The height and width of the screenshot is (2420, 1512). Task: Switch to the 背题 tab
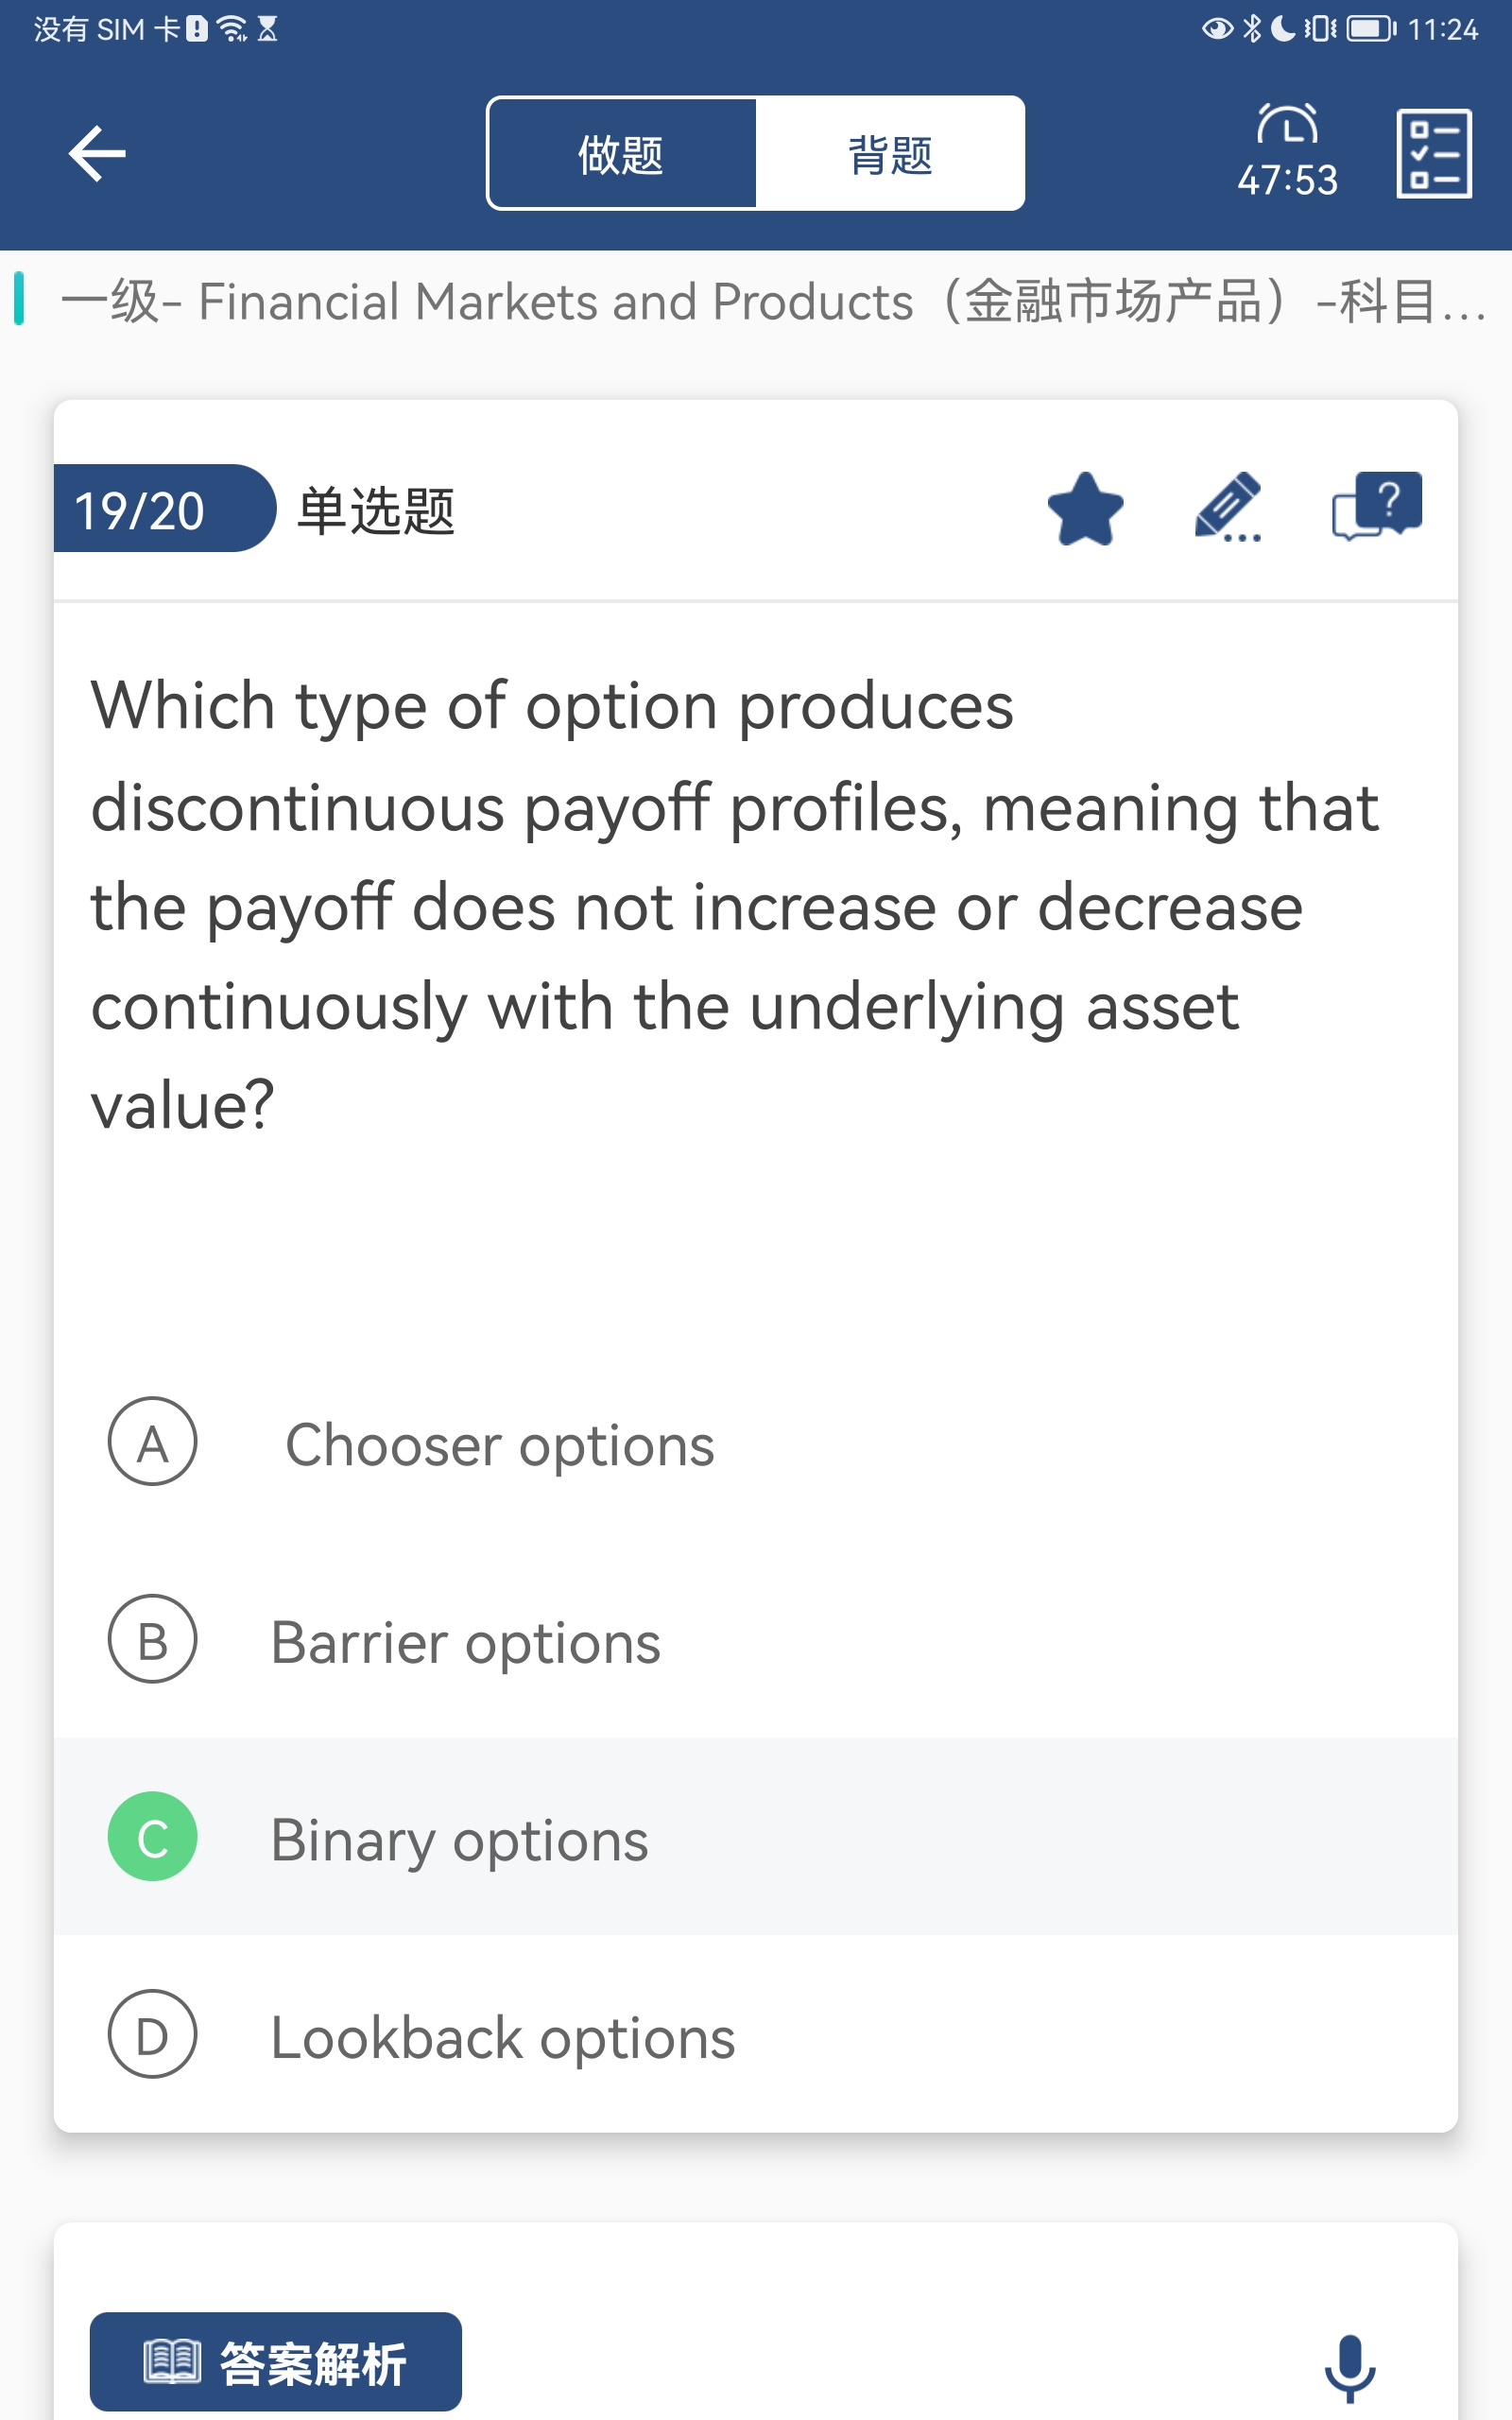tap(890, 154)
